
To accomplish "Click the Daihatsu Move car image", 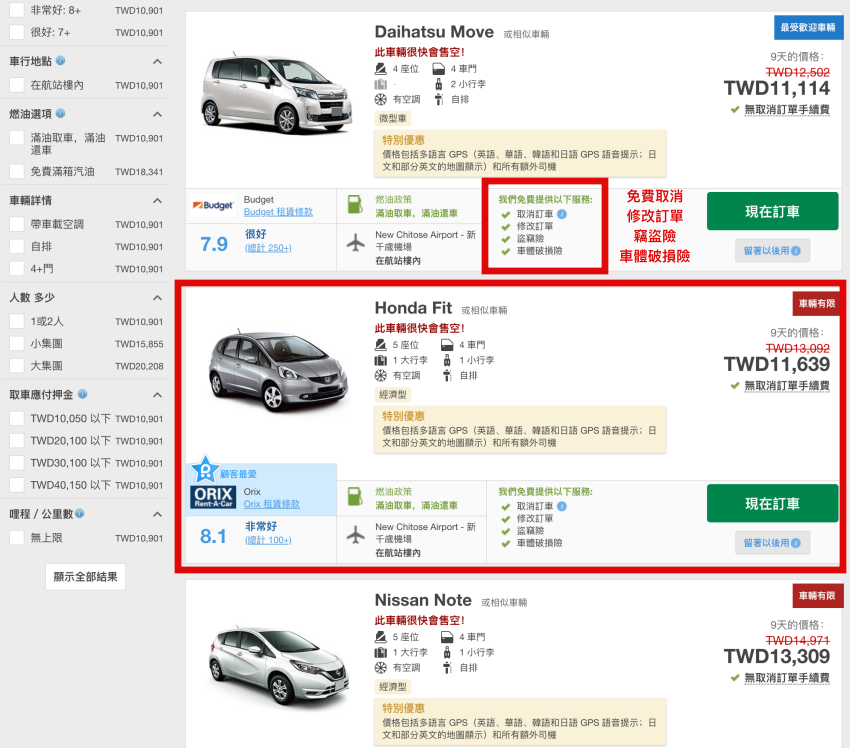I will 275,93.
